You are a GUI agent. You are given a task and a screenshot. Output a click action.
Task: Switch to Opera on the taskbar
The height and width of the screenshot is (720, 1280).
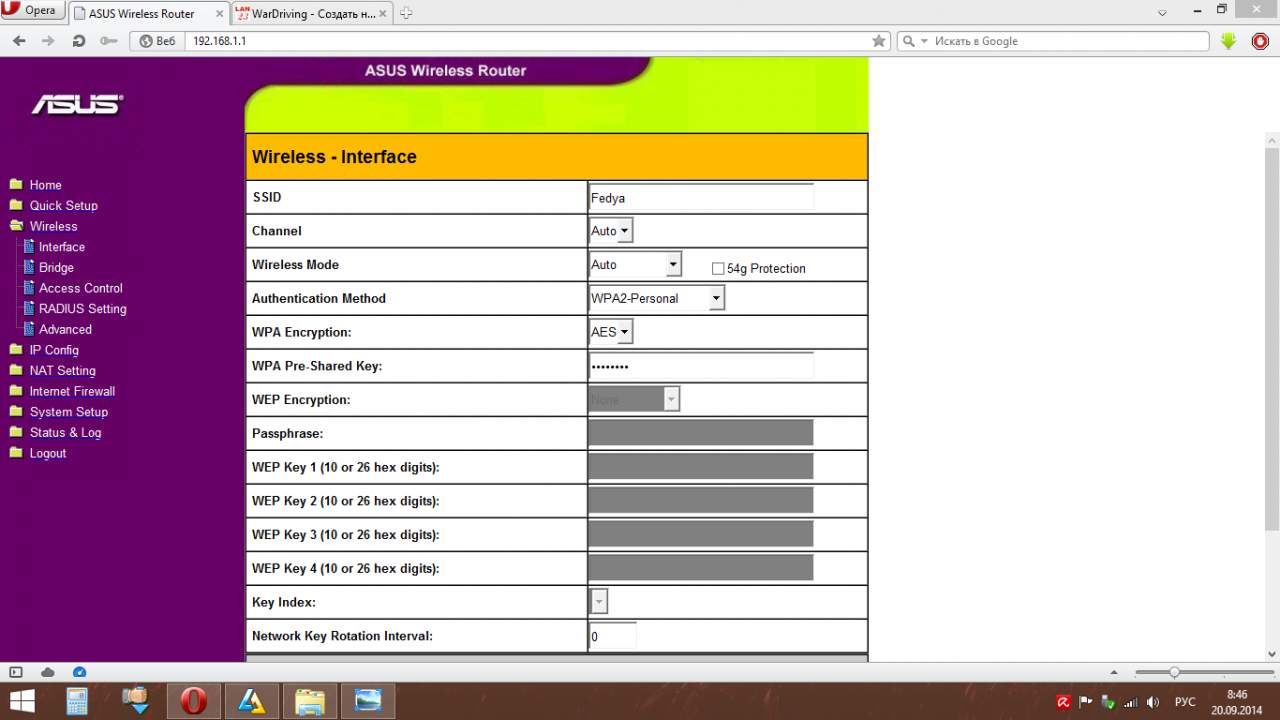193,700
